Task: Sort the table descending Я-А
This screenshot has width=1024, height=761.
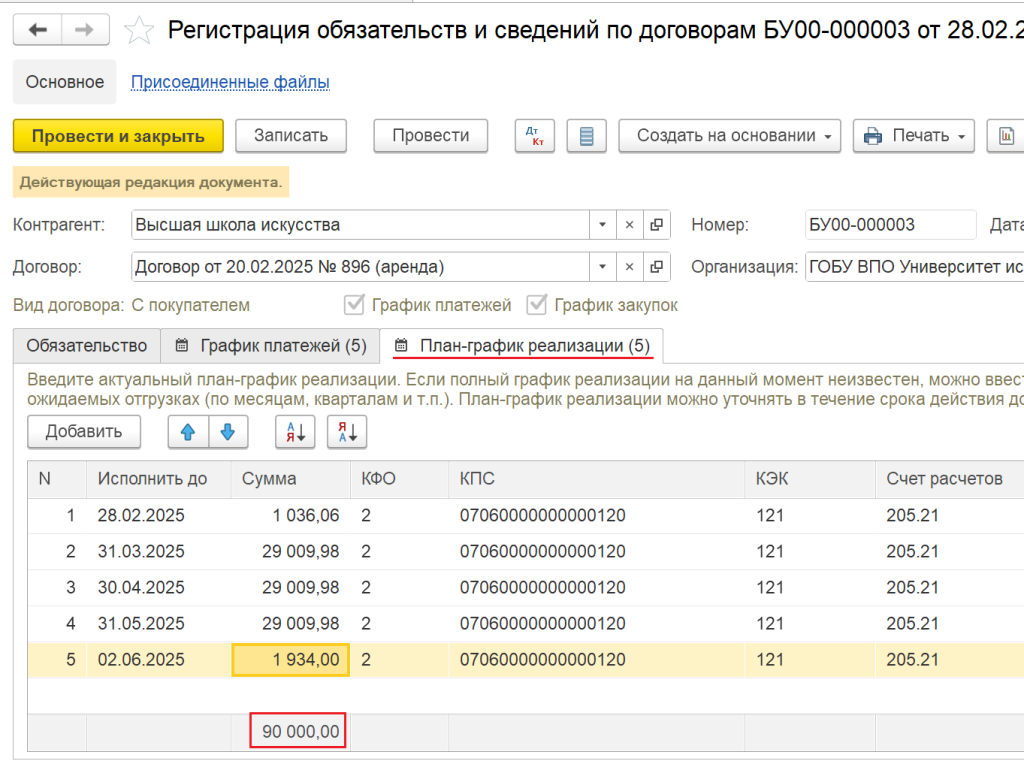Action: [347, 432]
